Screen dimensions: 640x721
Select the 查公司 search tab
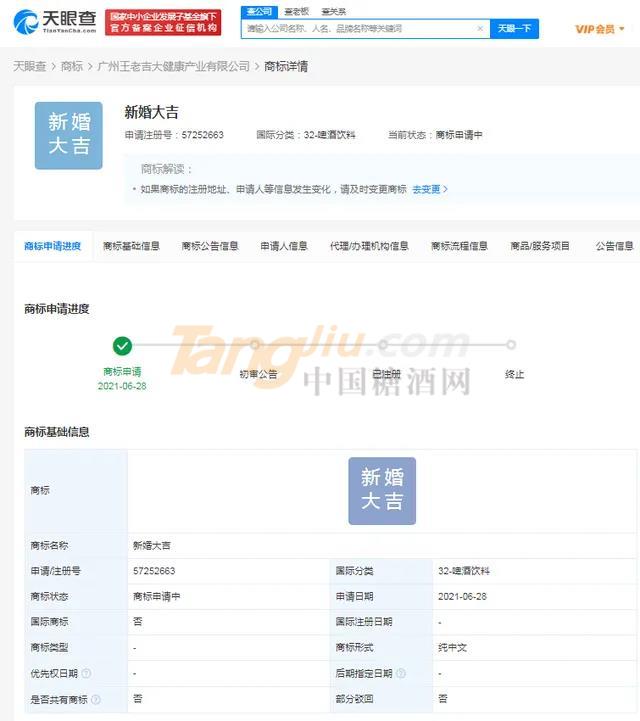point(259,11)
